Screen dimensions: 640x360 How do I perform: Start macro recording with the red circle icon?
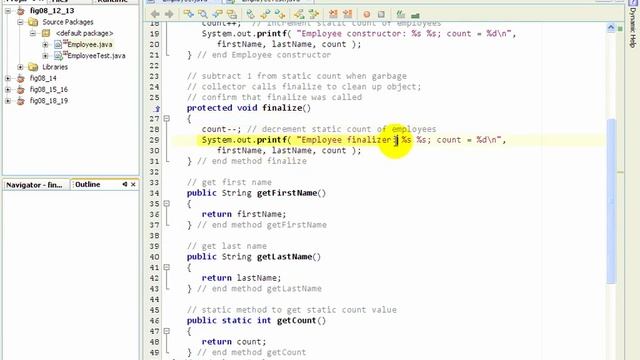coord(367,15)
